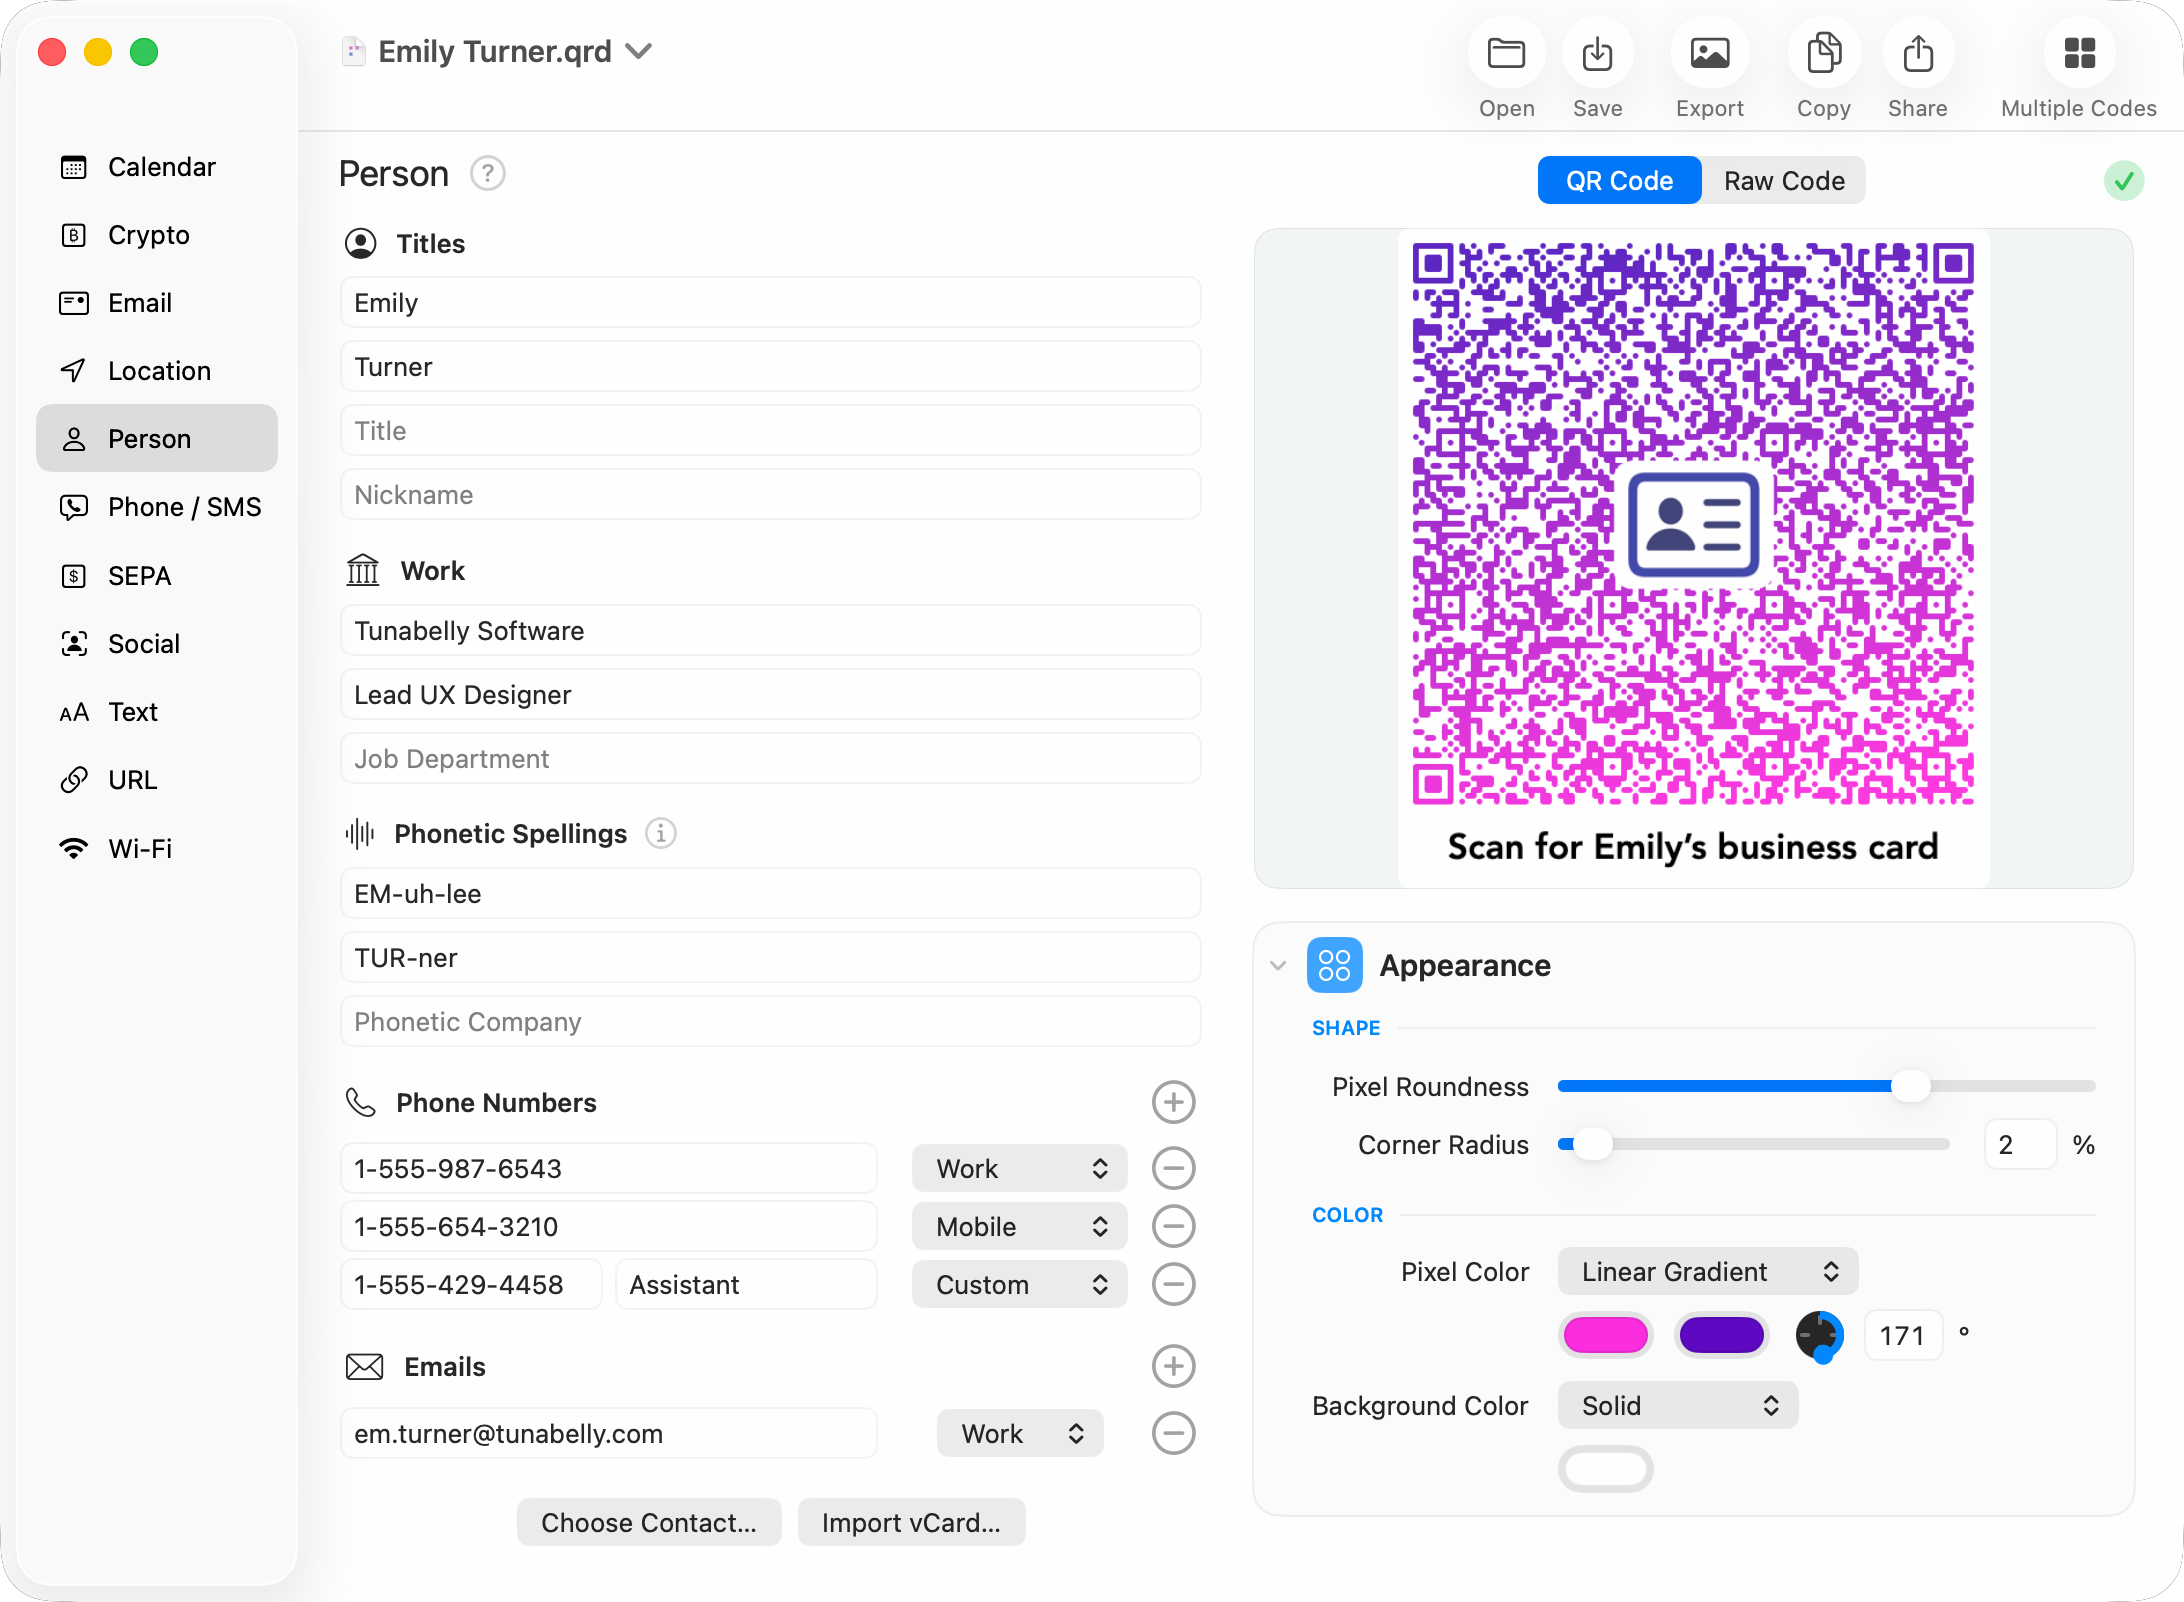Select Location in the sidebar
This screenshot has width=2184, height=1602.
click(x=157, y=371)
